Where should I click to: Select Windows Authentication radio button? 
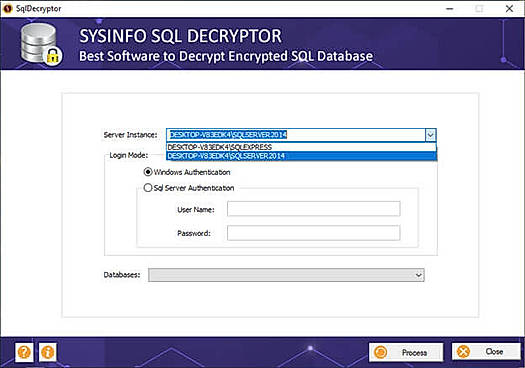coord(148,172)
